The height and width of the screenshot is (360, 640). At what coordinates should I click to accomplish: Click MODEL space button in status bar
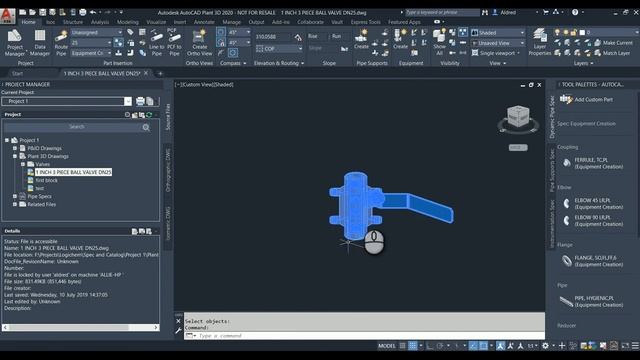tap(387, 346)
